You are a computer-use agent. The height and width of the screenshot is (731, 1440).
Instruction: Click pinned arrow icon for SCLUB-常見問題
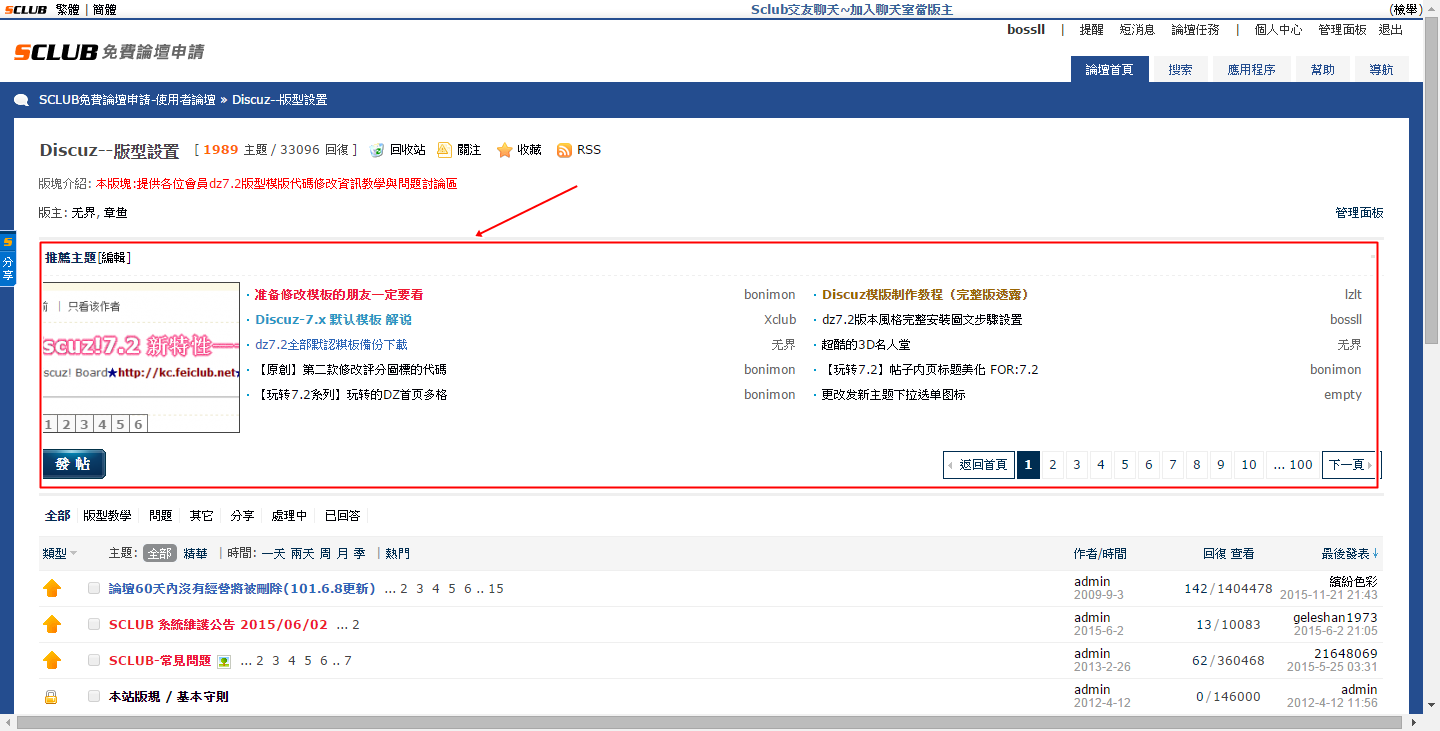pos(52,661)
